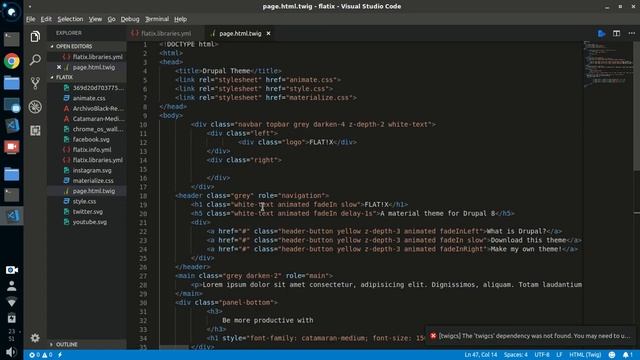
Task: Open the terminal icon at top of dock
Action: [x=11, y=39]
